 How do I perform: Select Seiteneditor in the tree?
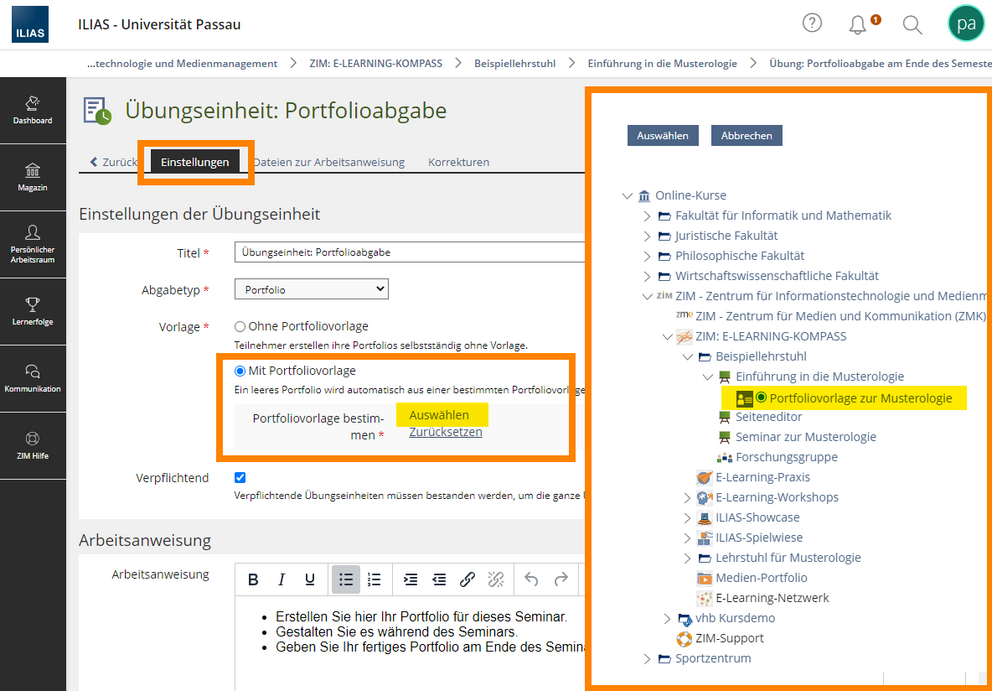(x=769, y=417)
